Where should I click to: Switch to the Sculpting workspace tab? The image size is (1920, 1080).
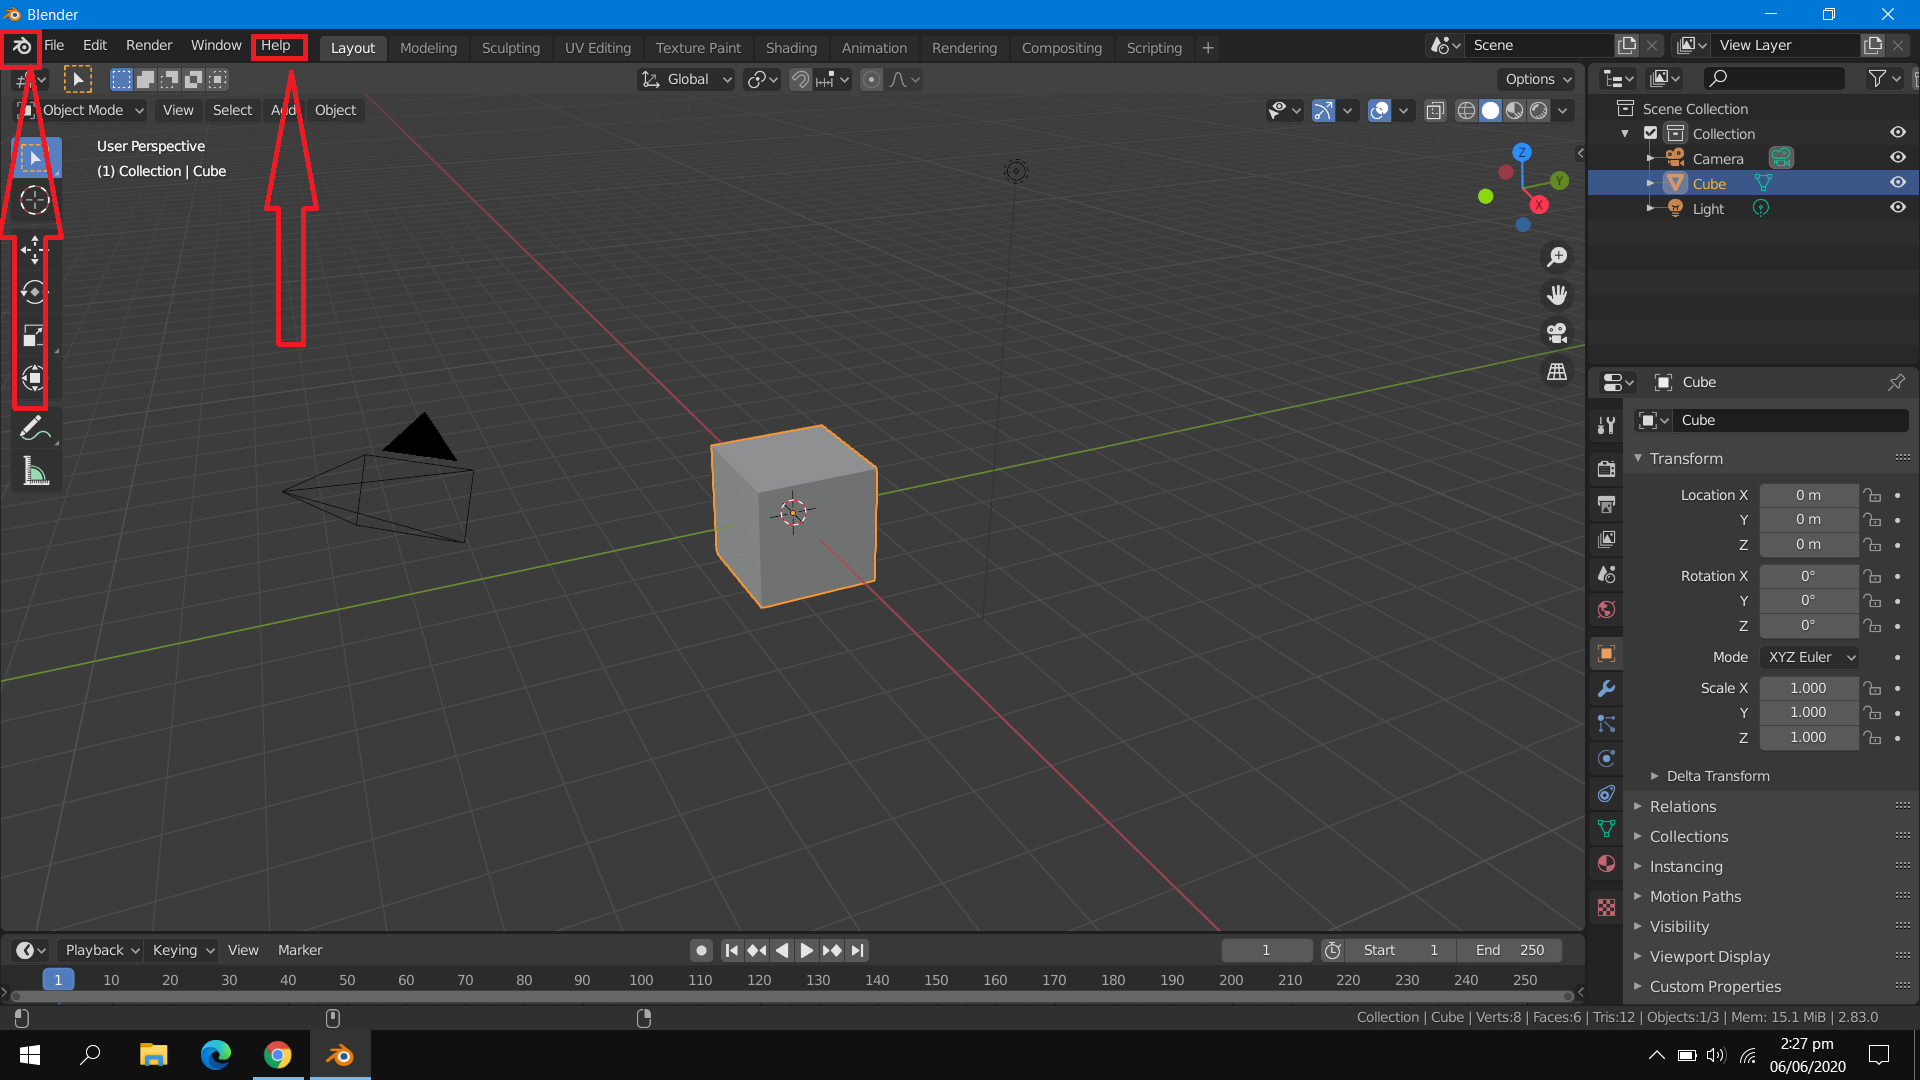(510, 48)
